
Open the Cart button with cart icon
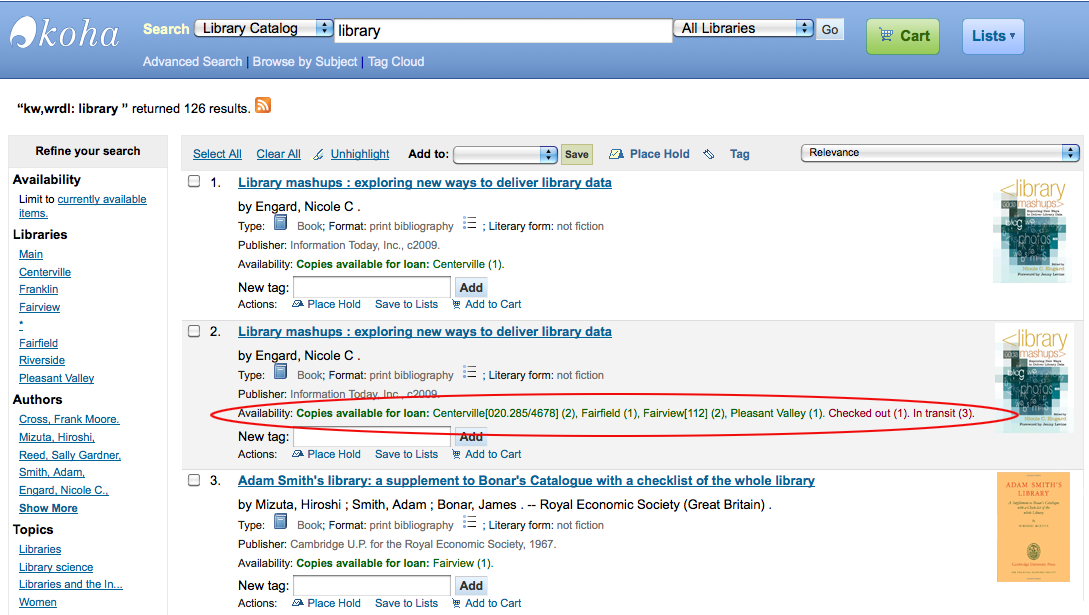click(902, 36)
